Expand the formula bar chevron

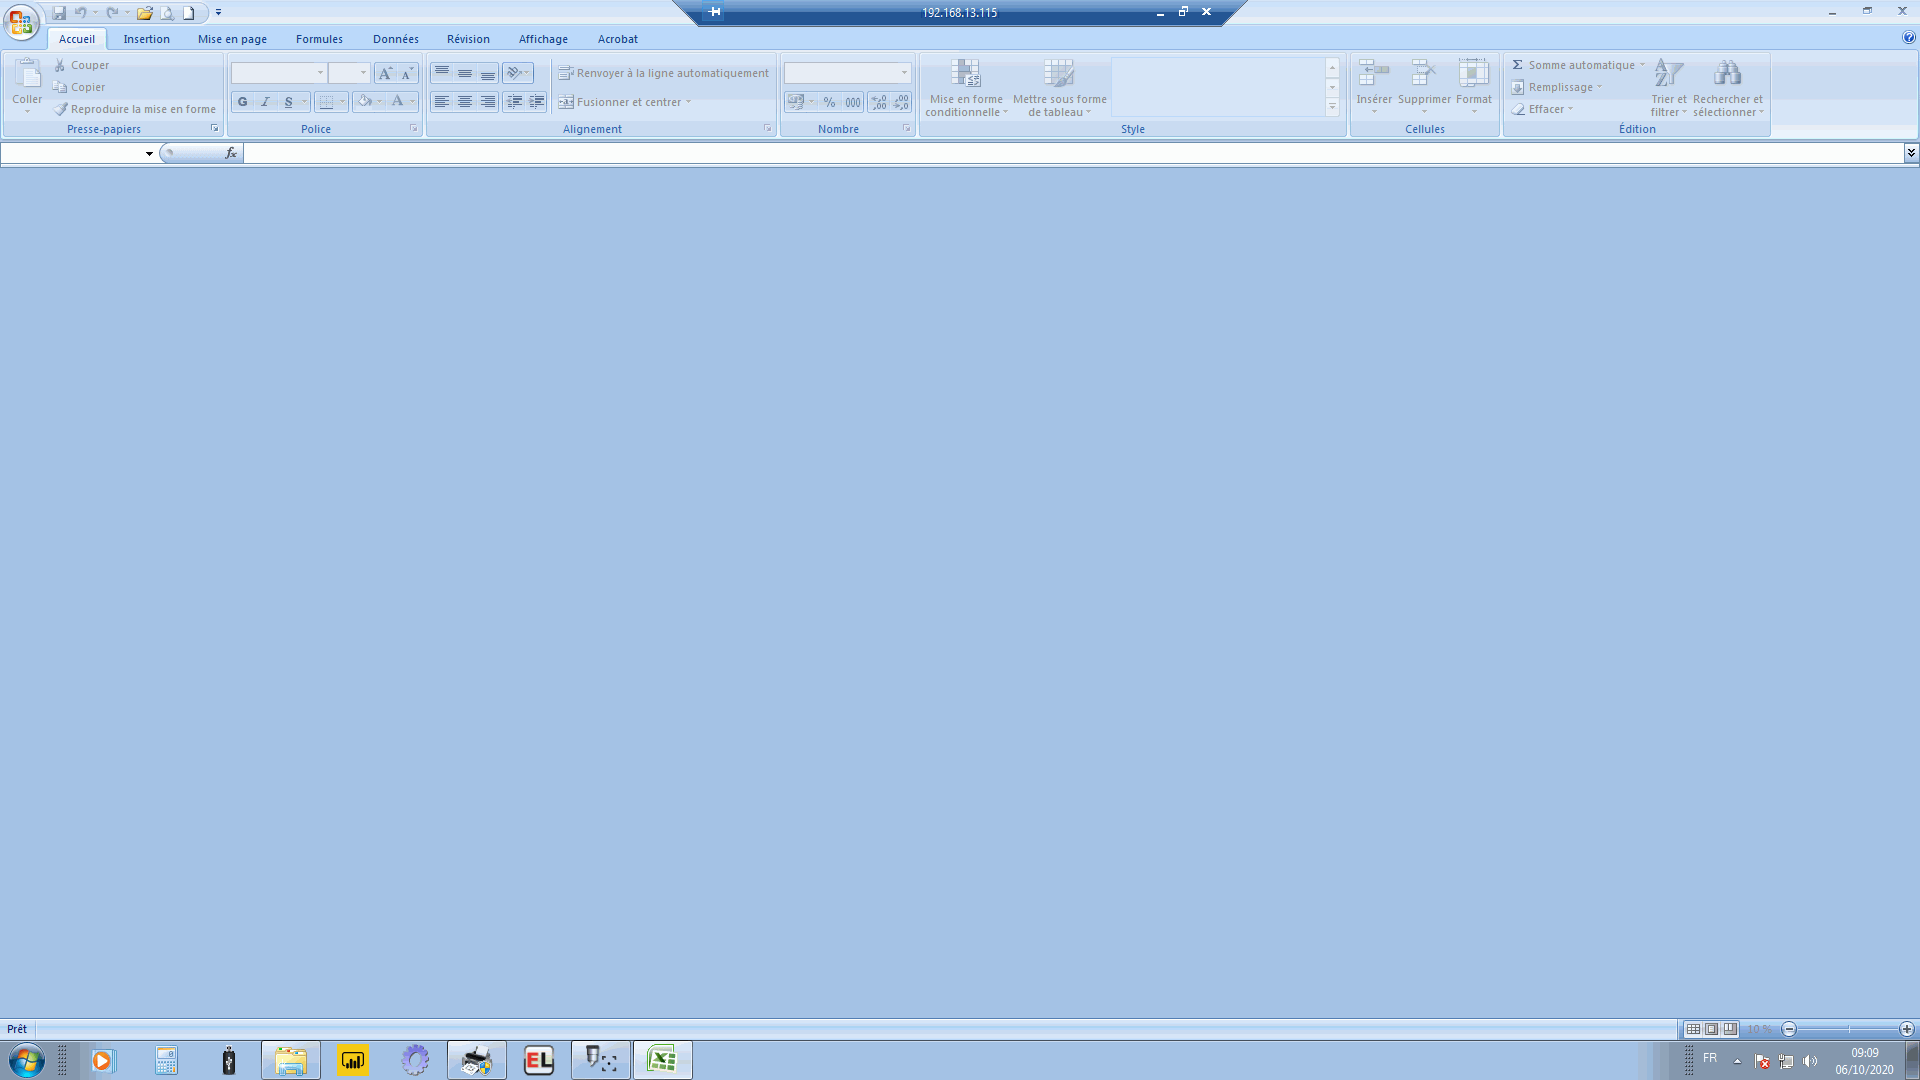[x=1910, y=153]
